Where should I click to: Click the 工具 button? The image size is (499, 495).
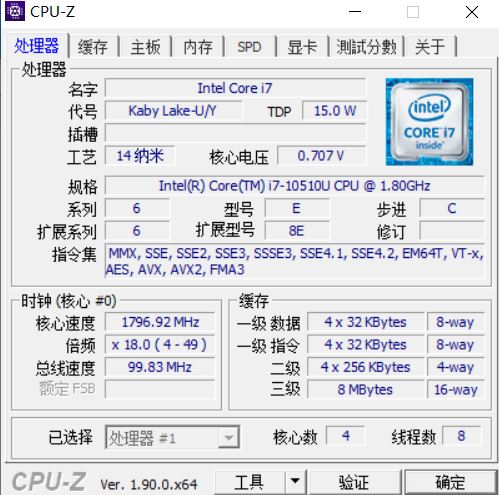point(249,482)
